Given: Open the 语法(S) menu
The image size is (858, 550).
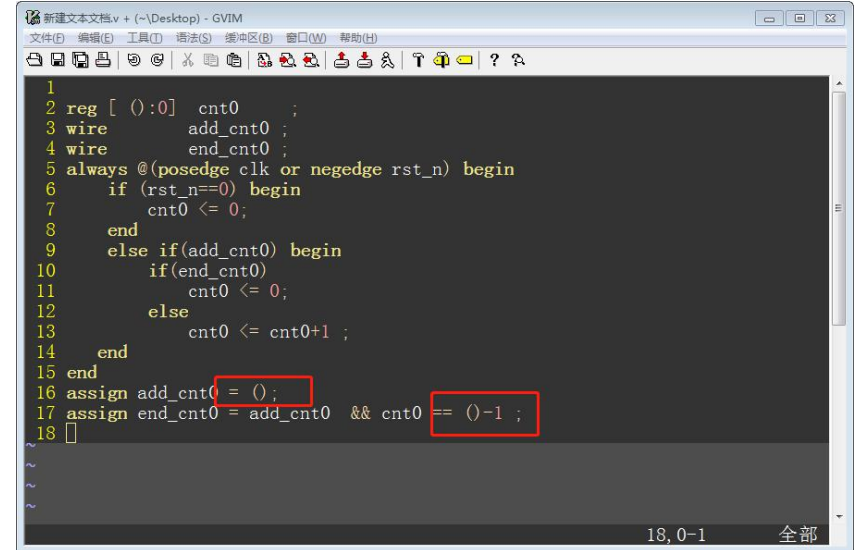Looking at the screenshot, I should click(x=194, y=38).
